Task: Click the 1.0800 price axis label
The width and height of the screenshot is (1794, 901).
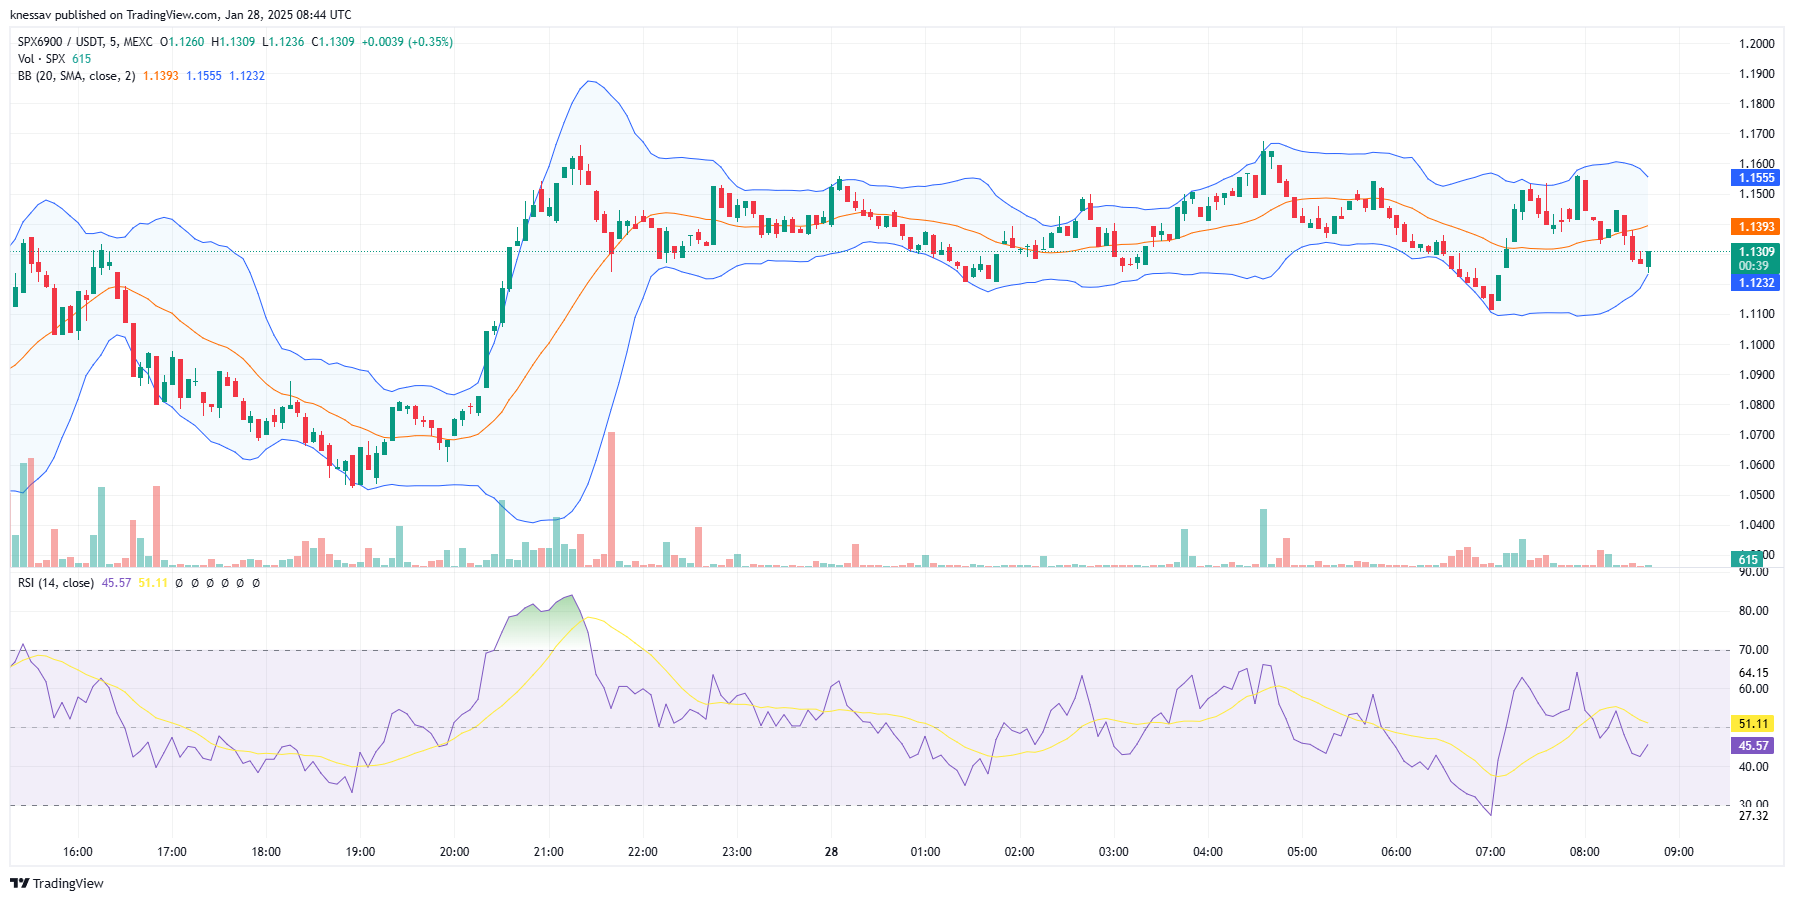Action: pyautogui.click(x=1757, y=405)
